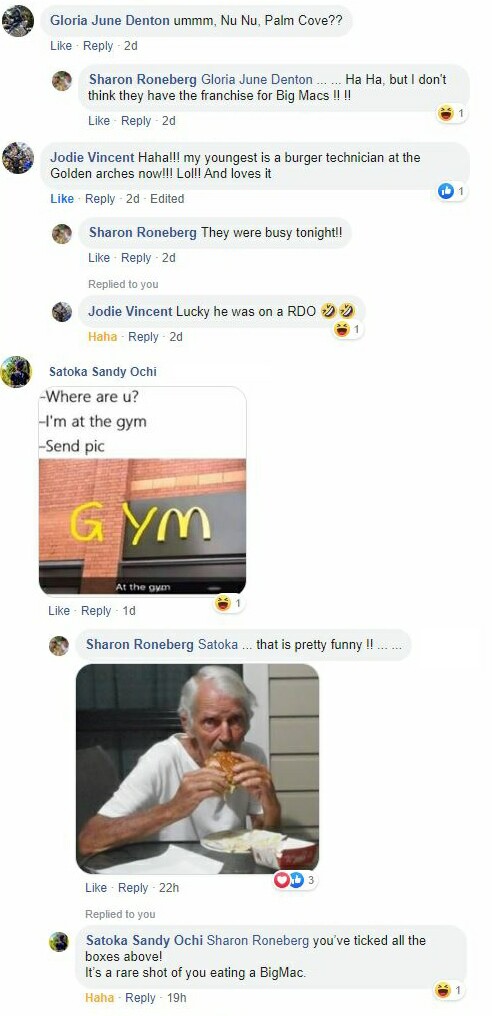492x1016 pixels.
Task: Open the GYM McDonald's meme image
Action: point(143,491)
